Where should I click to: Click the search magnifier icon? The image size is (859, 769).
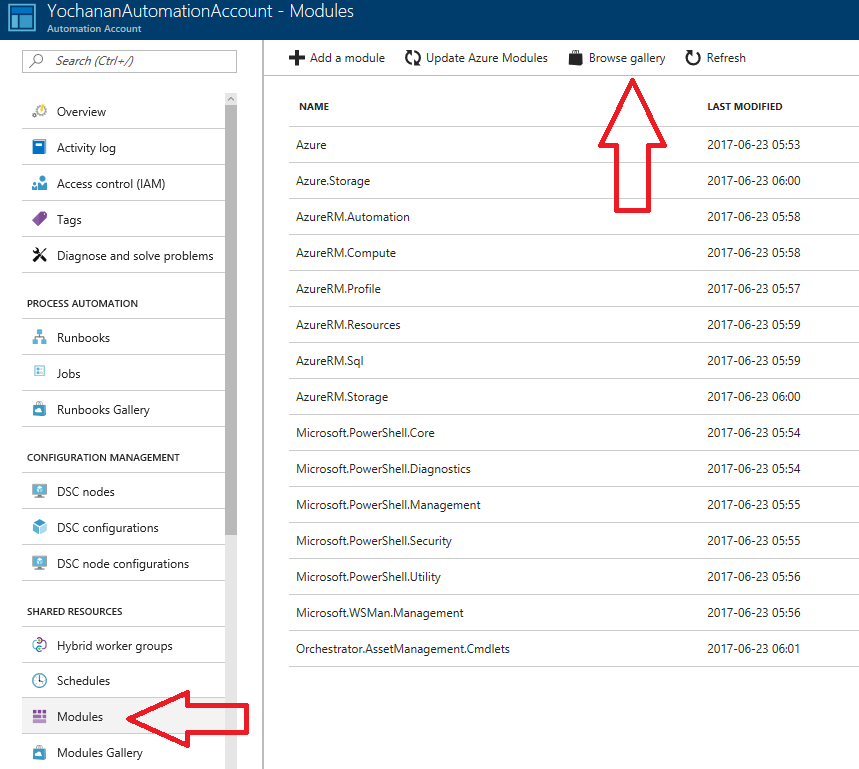tap(36, 60)
